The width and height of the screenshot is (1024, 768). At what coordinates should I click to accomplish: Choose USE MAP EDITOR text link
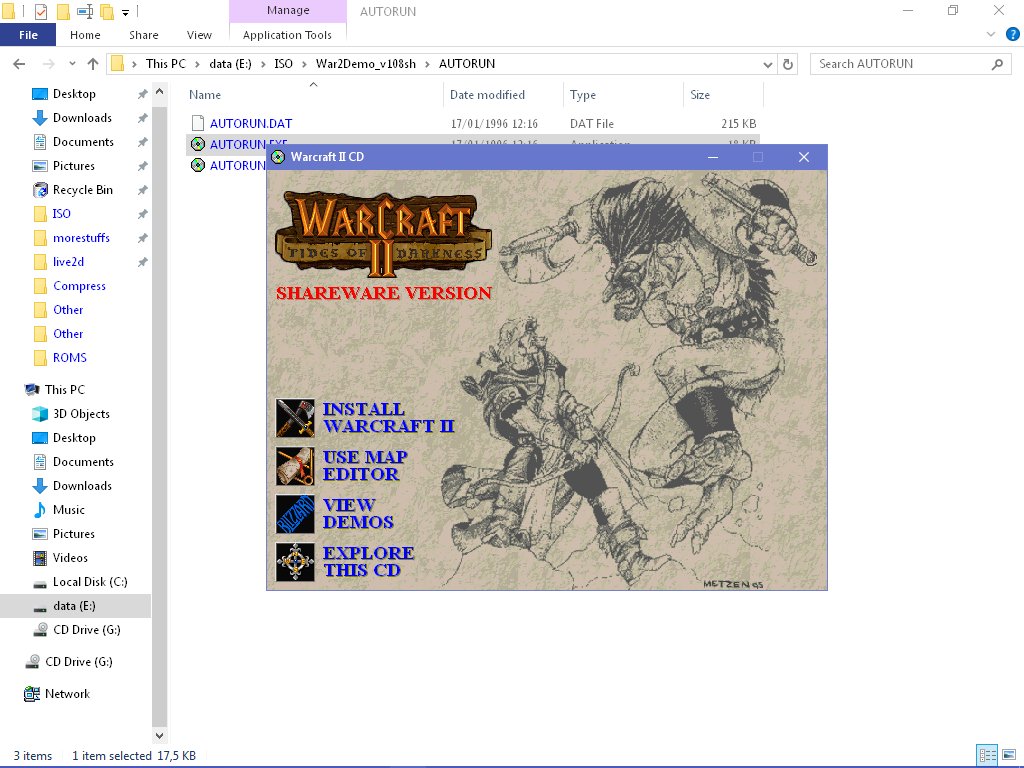[x=365, y=466]
